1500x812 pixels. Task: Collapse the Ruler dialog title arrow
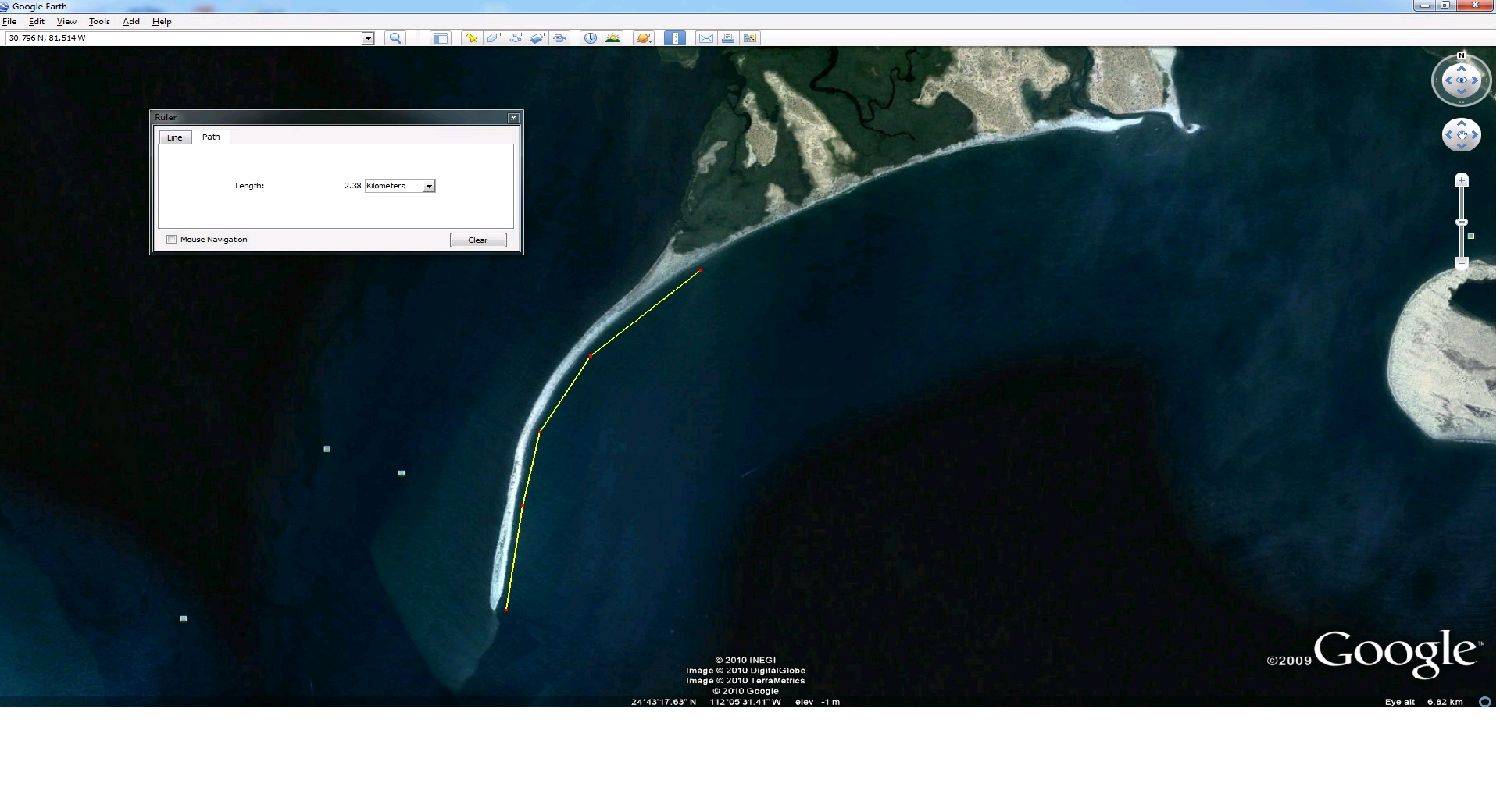pos(514,118)
